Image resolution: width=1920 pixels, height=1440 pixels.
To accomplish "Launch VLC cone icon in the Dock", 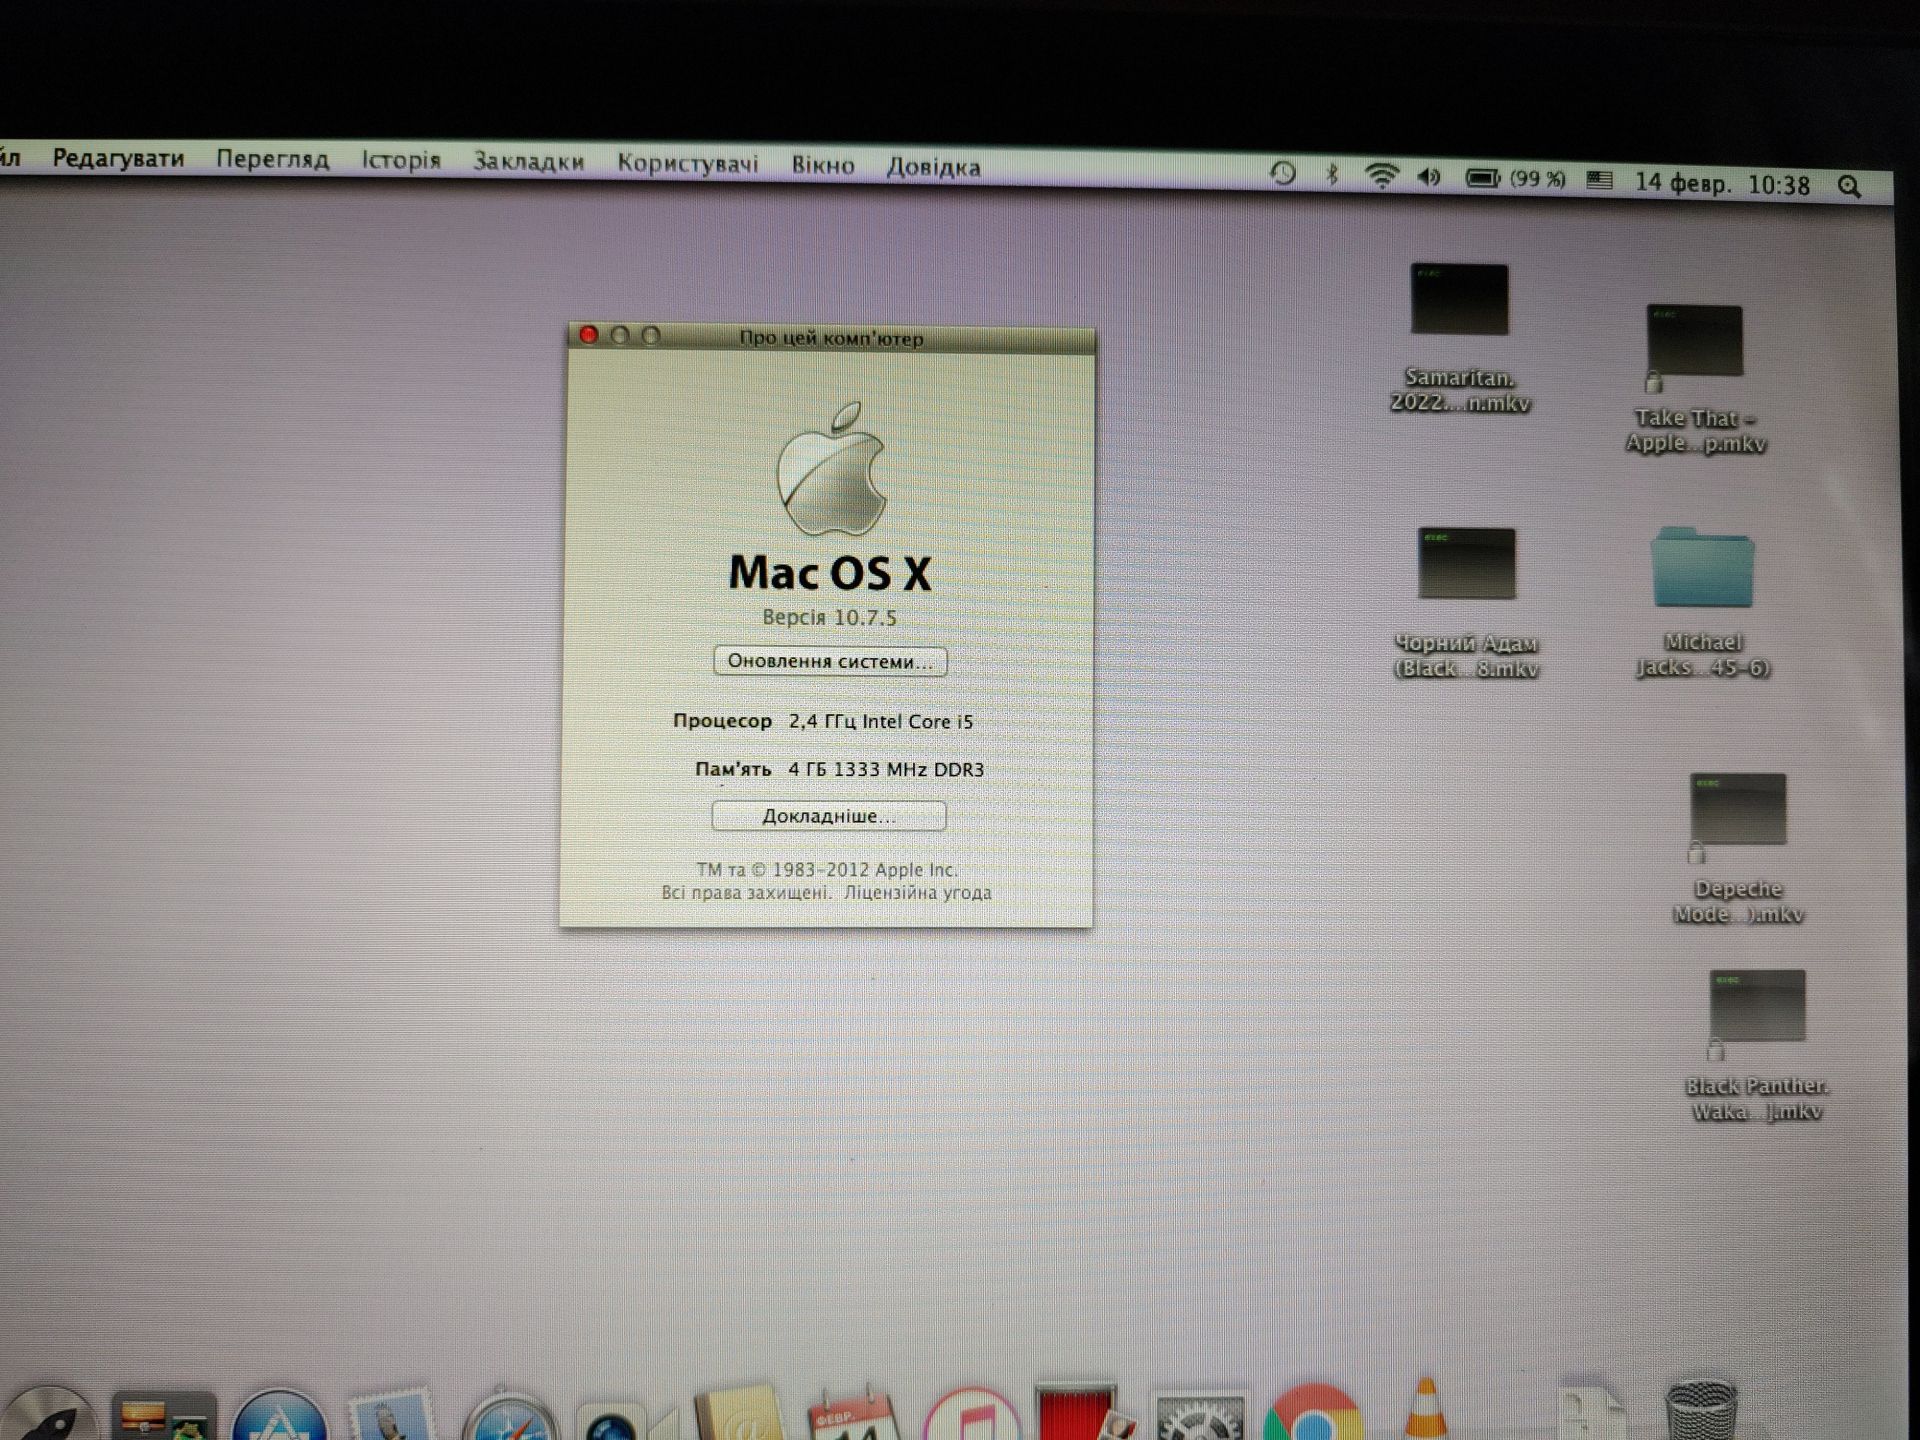I will [x=1427, y=1410].
